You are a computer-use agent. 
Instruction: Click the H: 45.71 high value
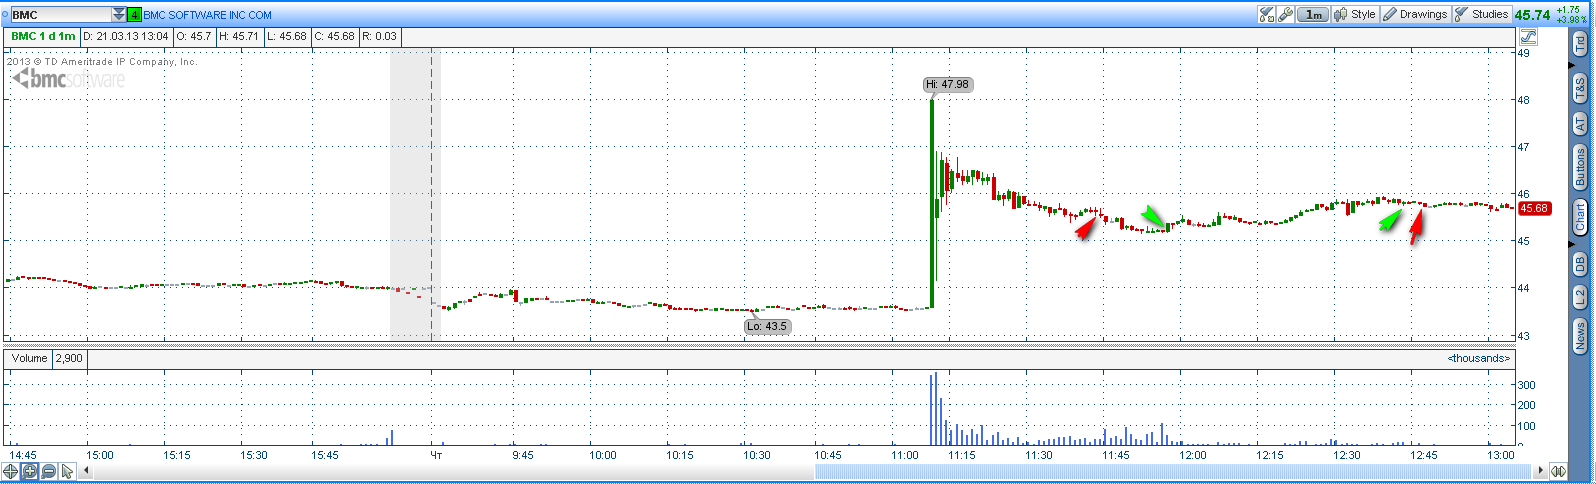(238, 36)
